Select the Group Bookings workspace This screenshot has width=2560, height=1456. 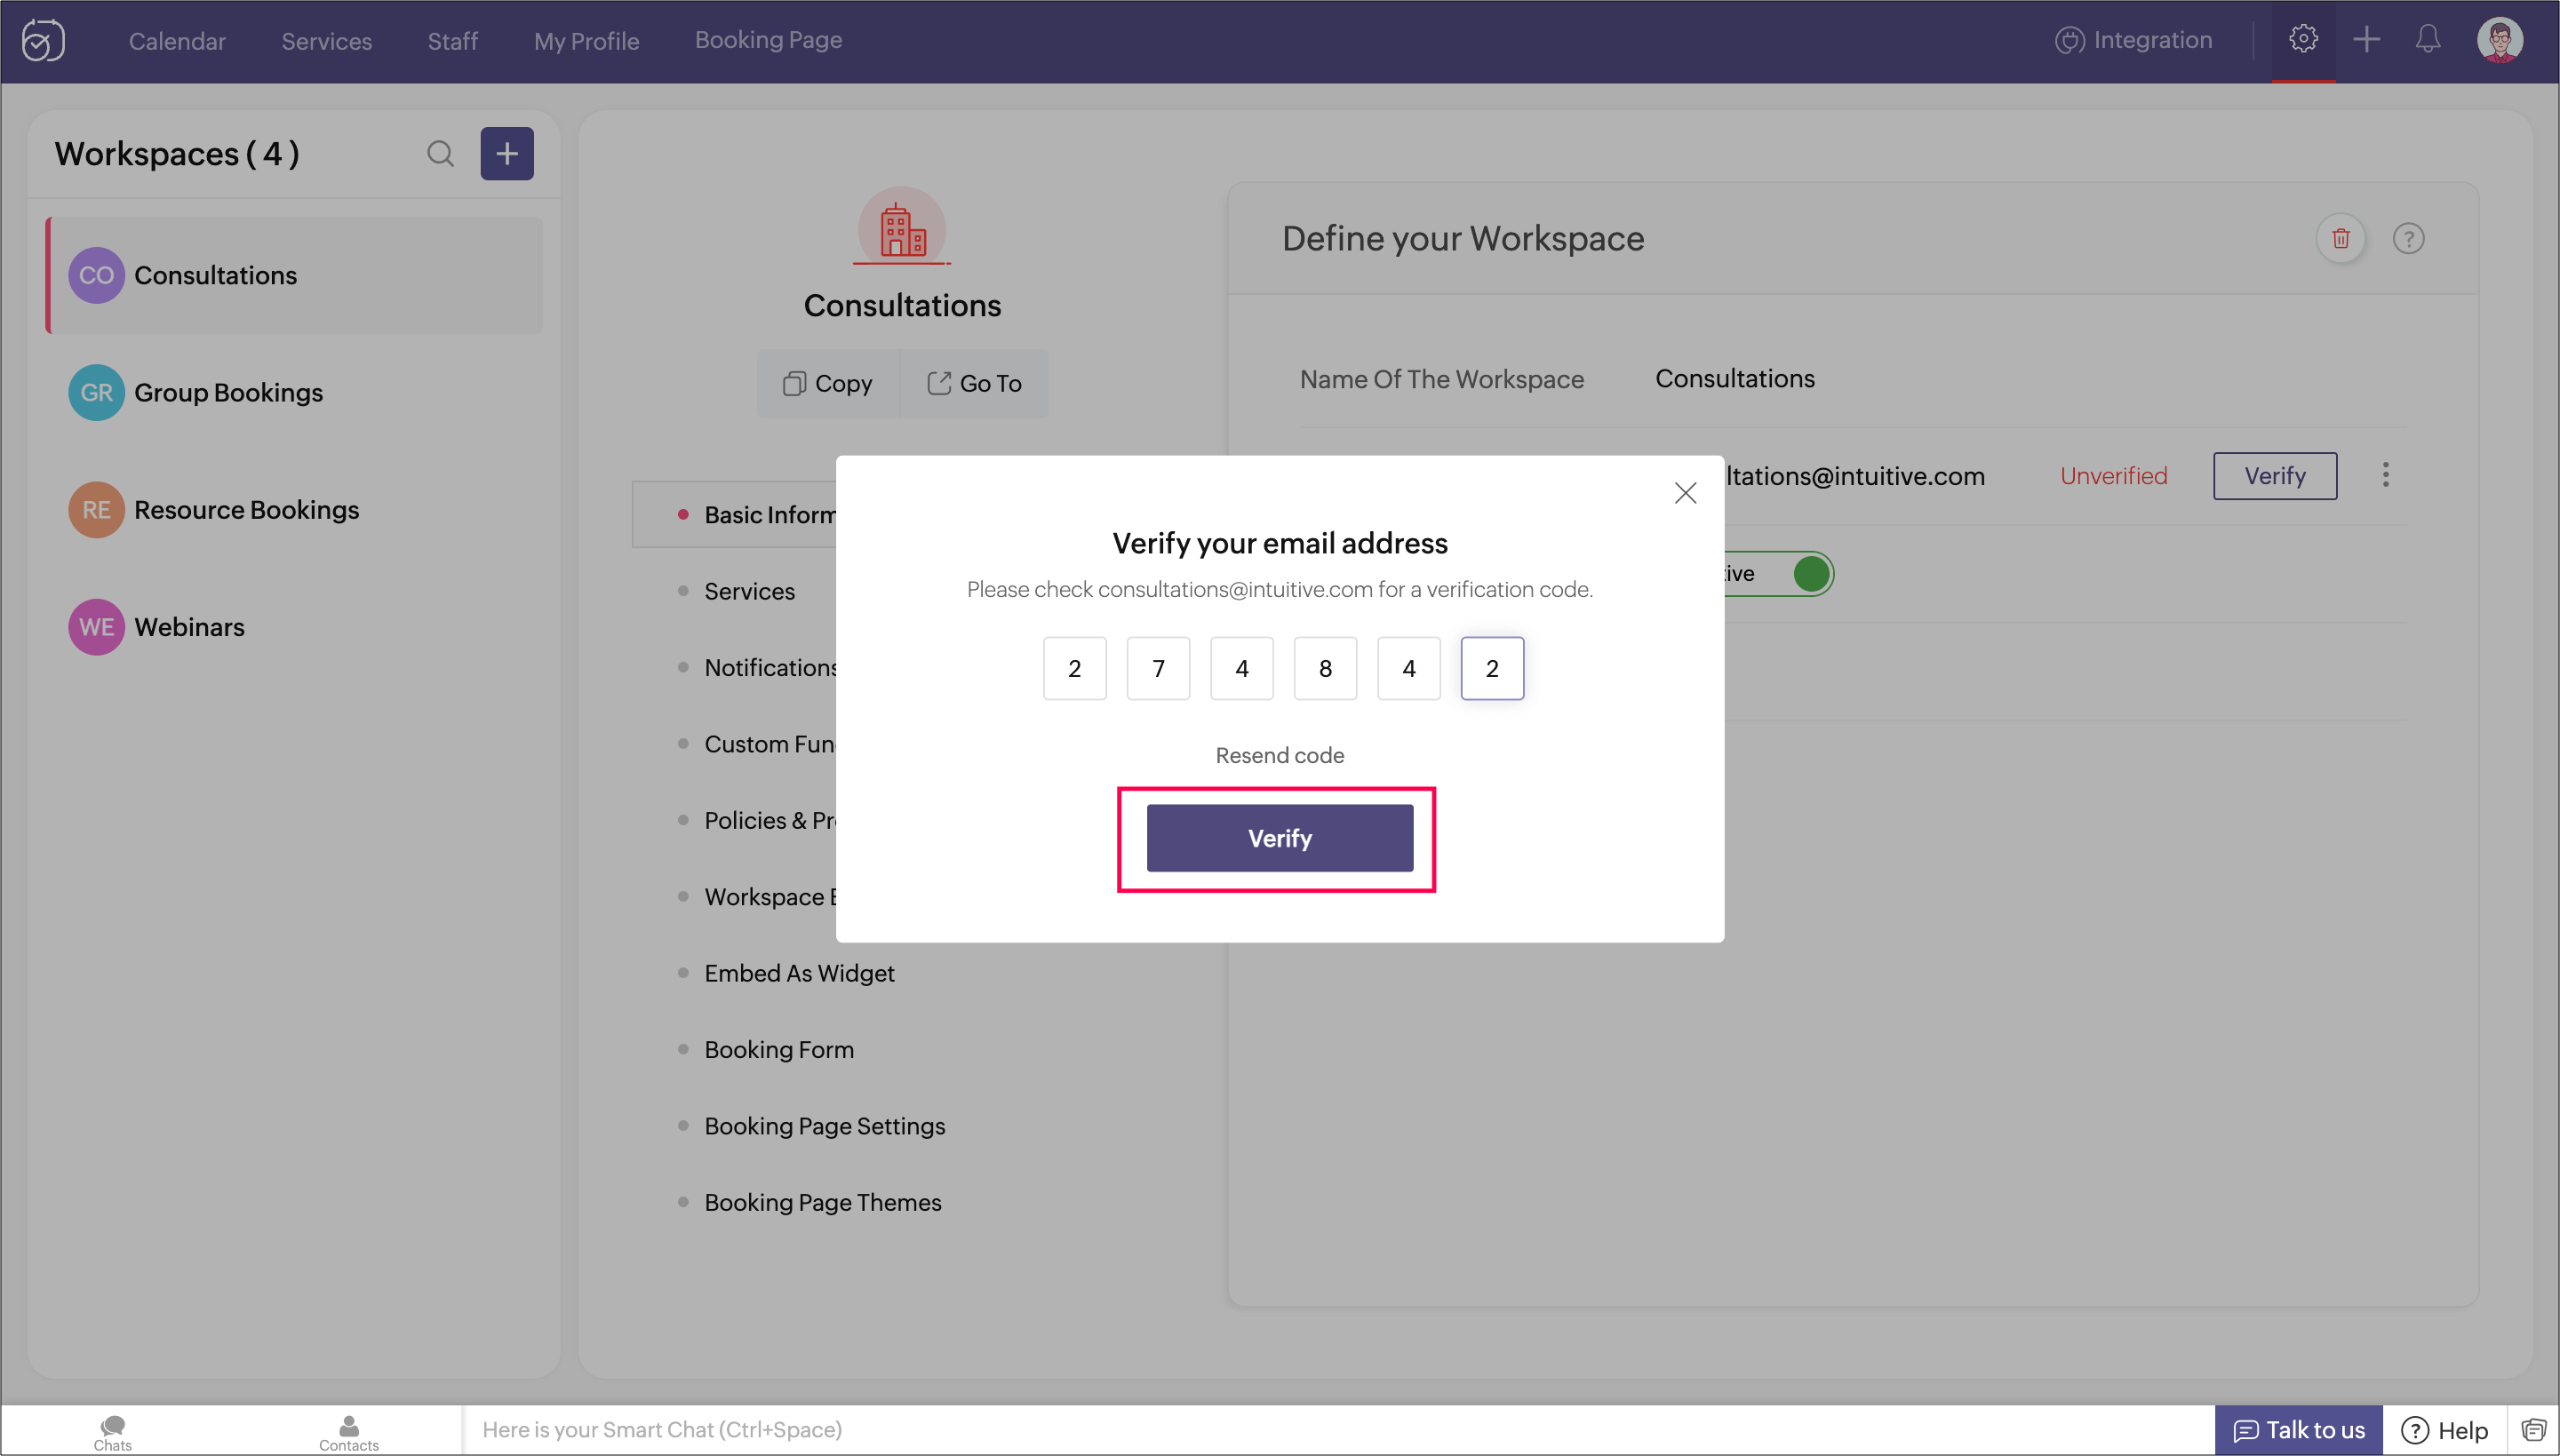pos(295,392)
